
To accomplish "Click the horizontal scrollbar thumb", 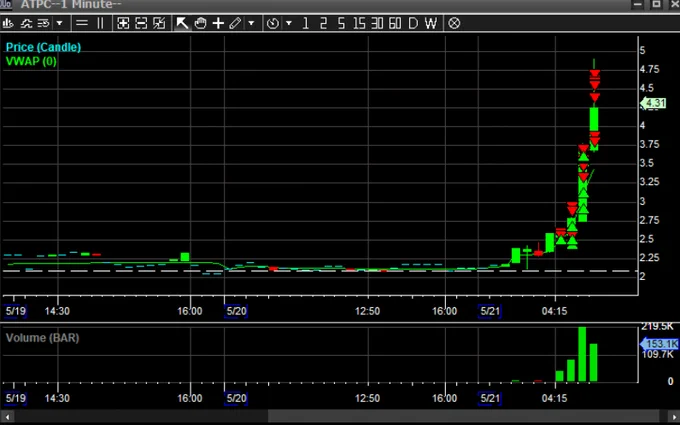I will pos(463,417).
